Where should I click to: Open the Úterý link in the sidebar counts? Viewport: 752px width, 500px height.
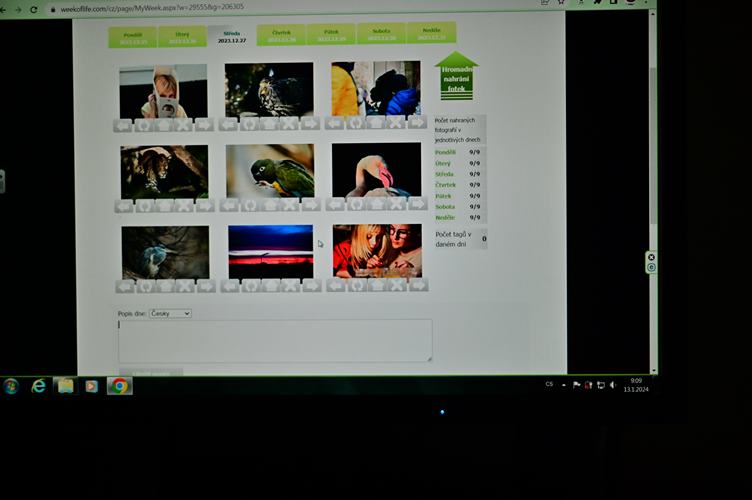click(x=443, y=163)
